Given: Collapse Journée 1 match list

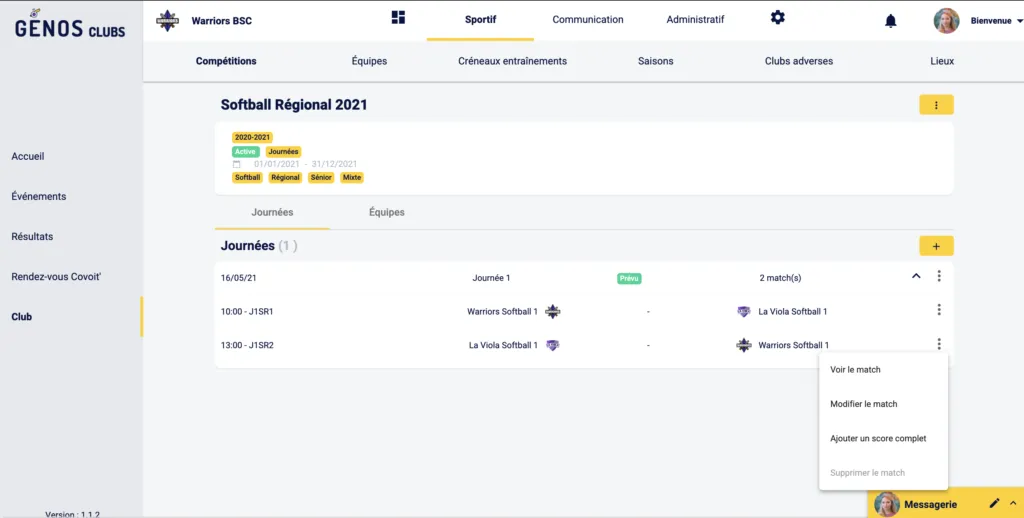Looking at the screenshot, I should click(x=916, y=277).
